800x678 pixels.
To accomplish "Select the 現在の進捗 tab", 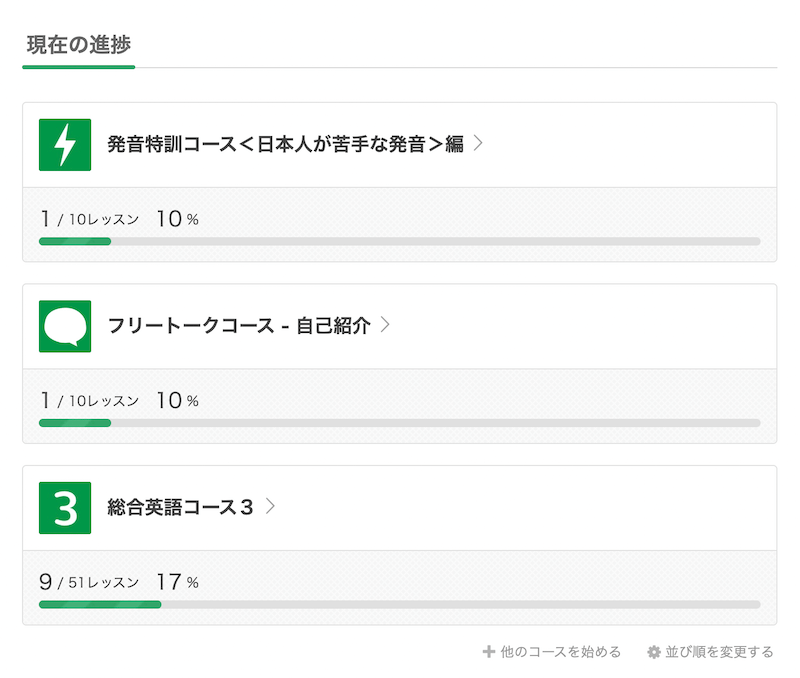I will click(79, 45).
